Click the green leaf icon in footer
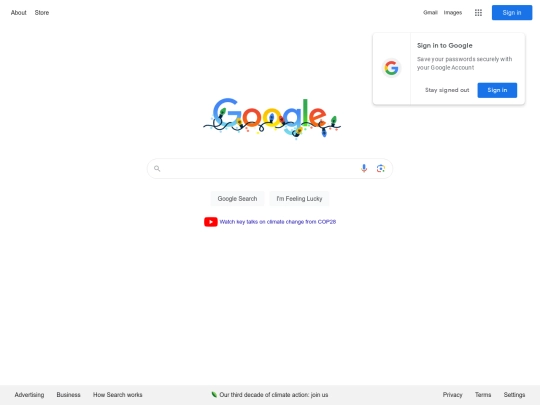The image size is (540, 405). click(214, 395)
